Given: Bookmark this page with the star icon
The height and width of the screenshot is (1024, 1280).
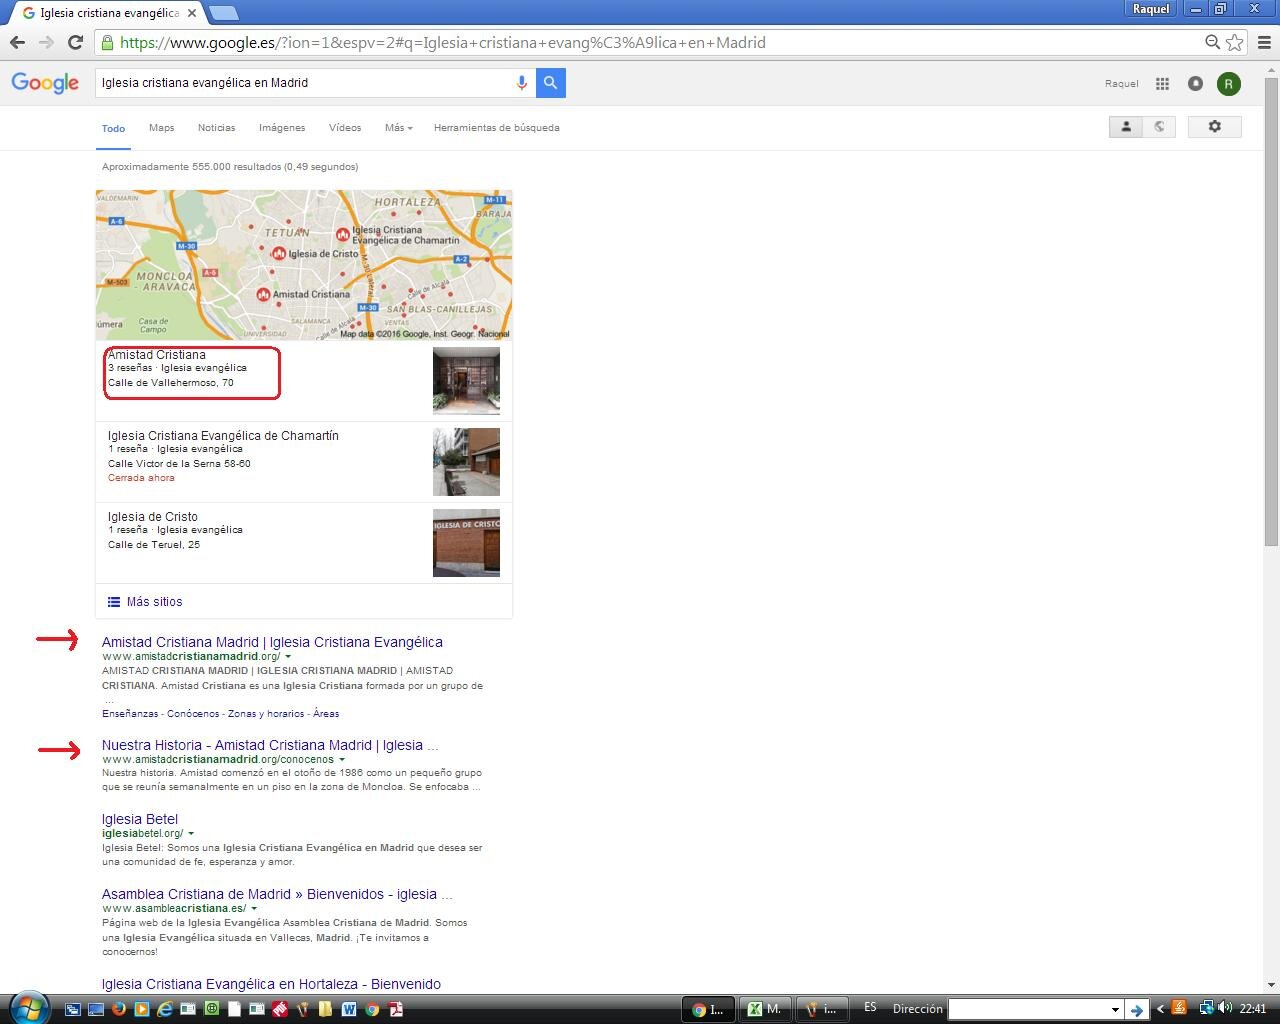Looking at the screenshot, I should (x=1235, y=42).
